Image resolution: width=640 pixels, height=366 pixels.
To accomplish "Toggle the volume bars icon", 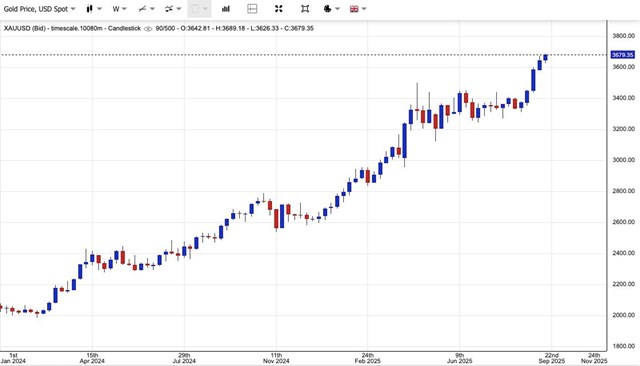I will pyautogui.click(x=226, y=9).
